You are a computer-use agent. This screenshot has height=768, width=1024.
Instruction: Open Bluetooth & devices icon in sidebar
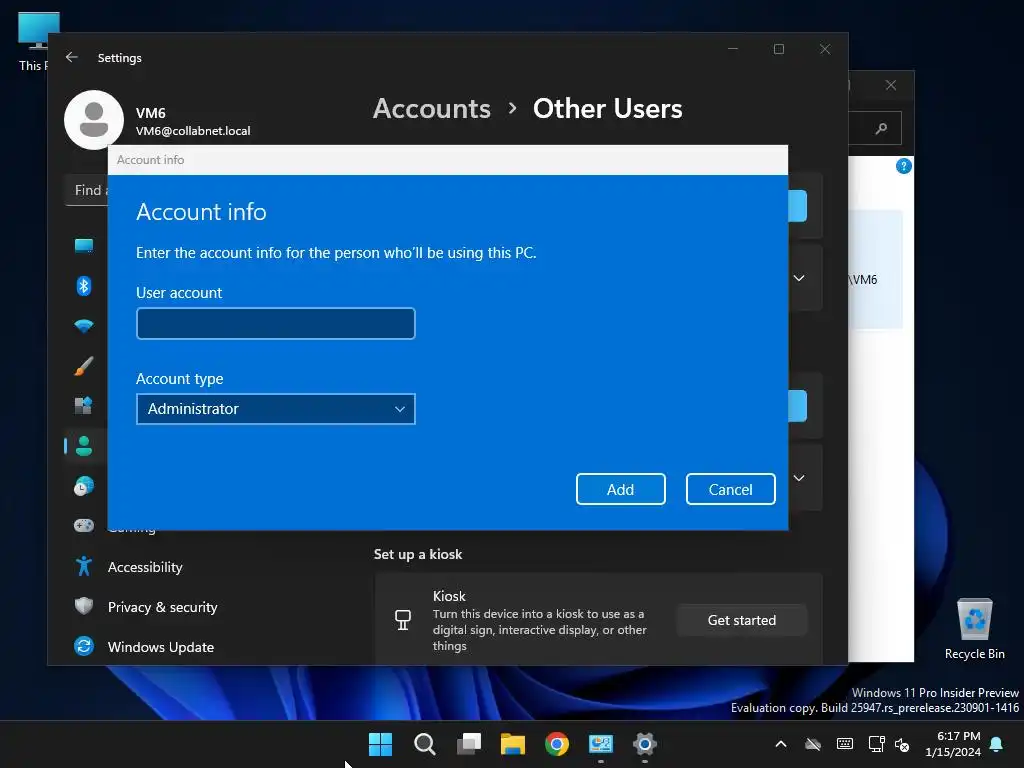84,286
